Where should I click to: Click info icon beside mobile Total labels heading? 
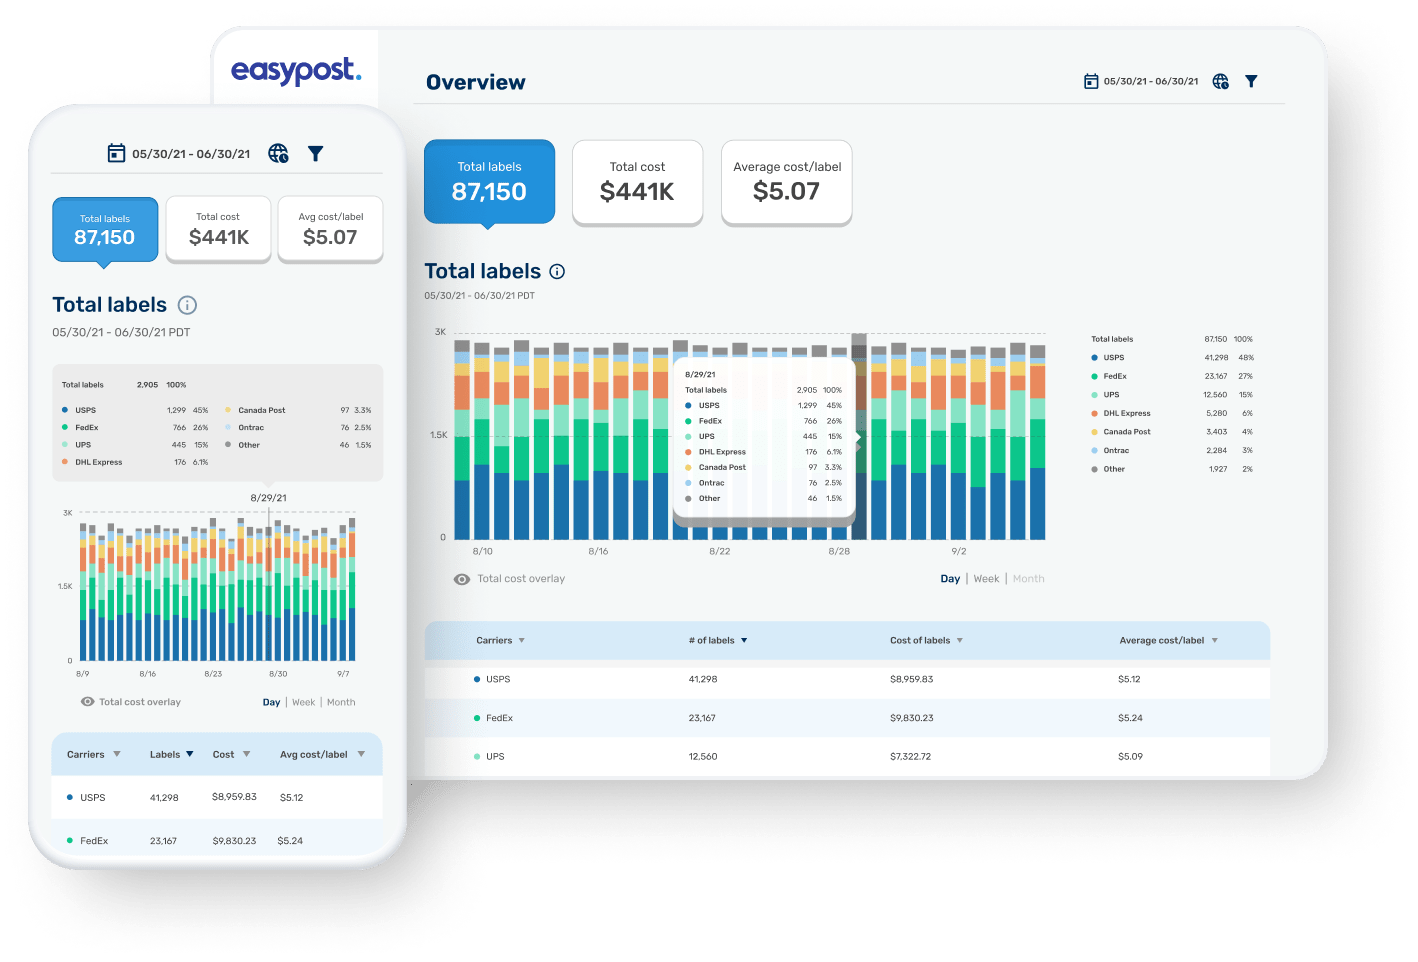click(x=187, y=305)
